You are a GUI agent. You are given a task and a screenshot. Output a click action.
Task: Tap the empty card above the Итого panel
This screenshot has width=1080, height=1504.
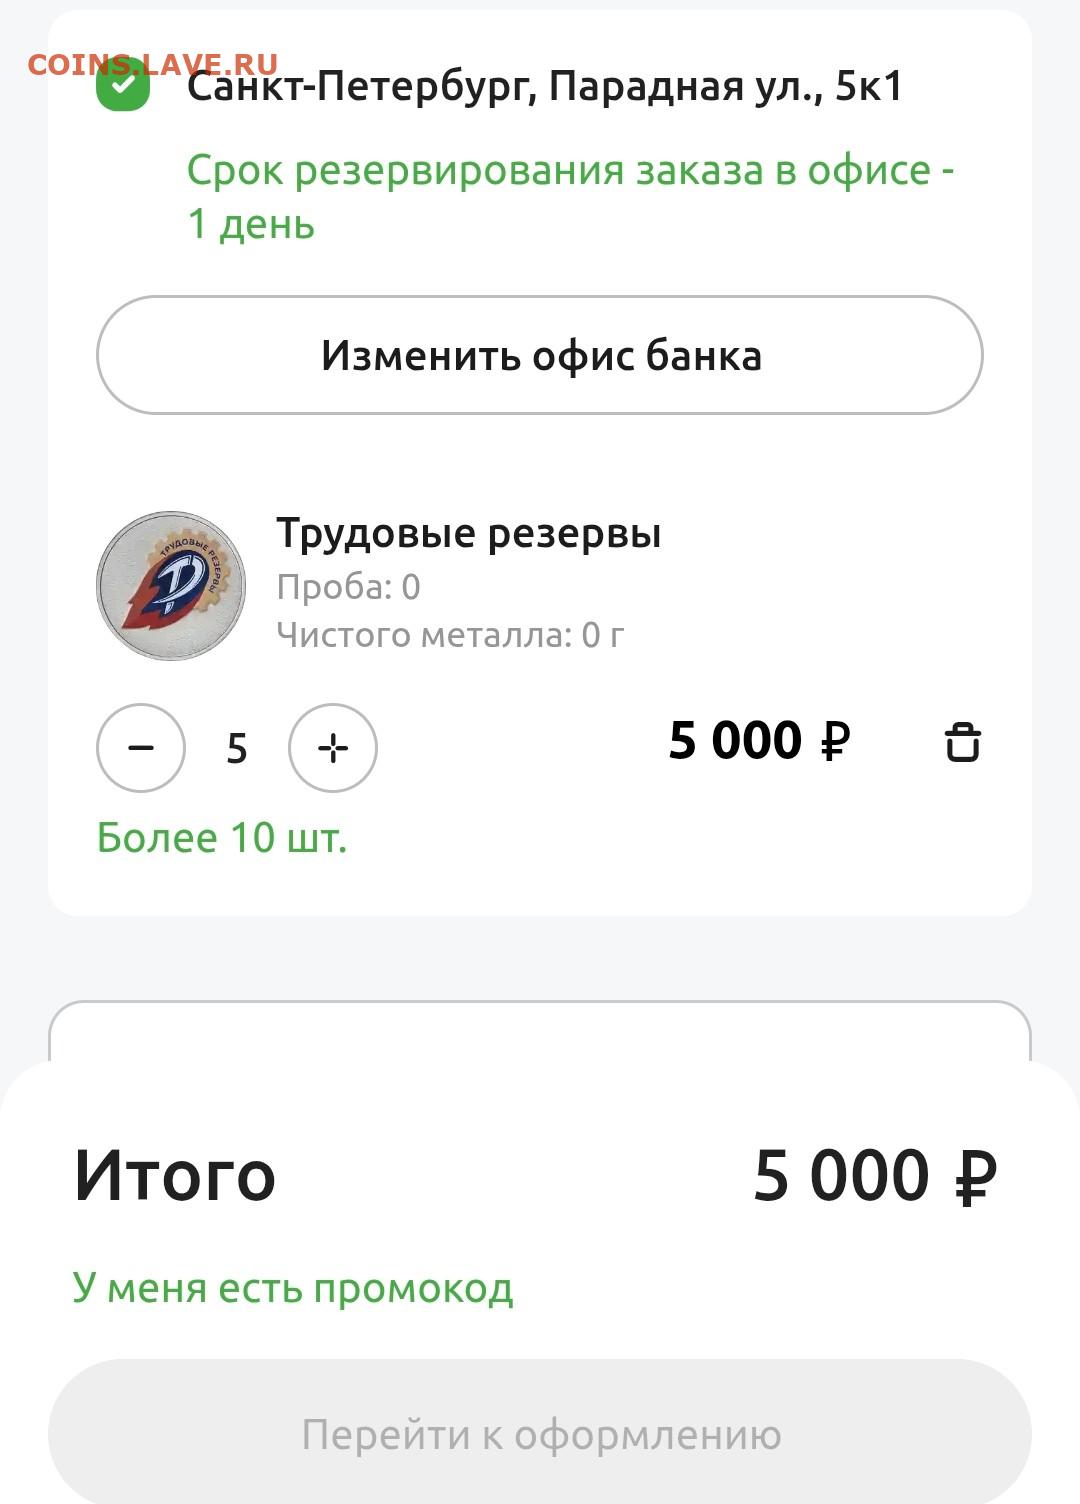(x=540, y=1032)
